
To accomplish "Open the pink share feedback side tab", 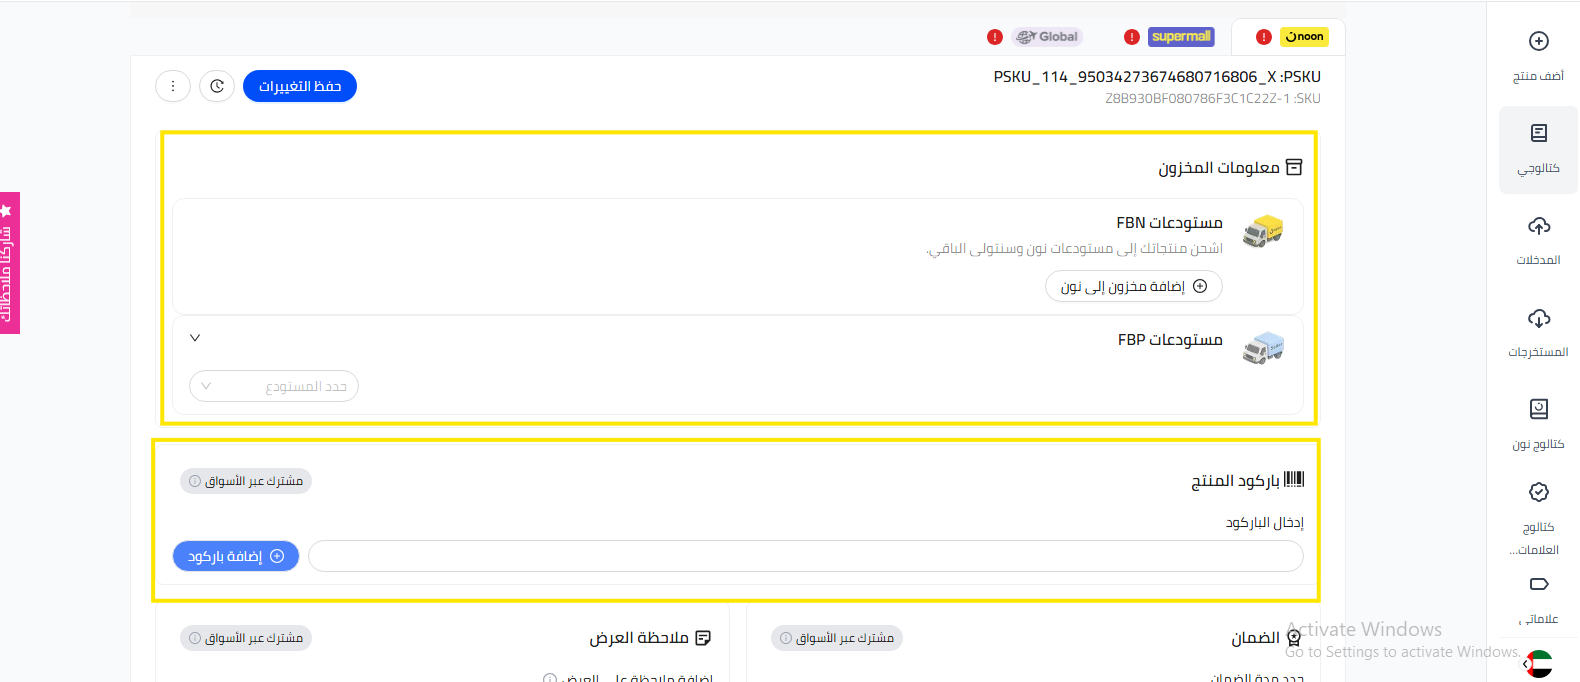I will 9,263.
